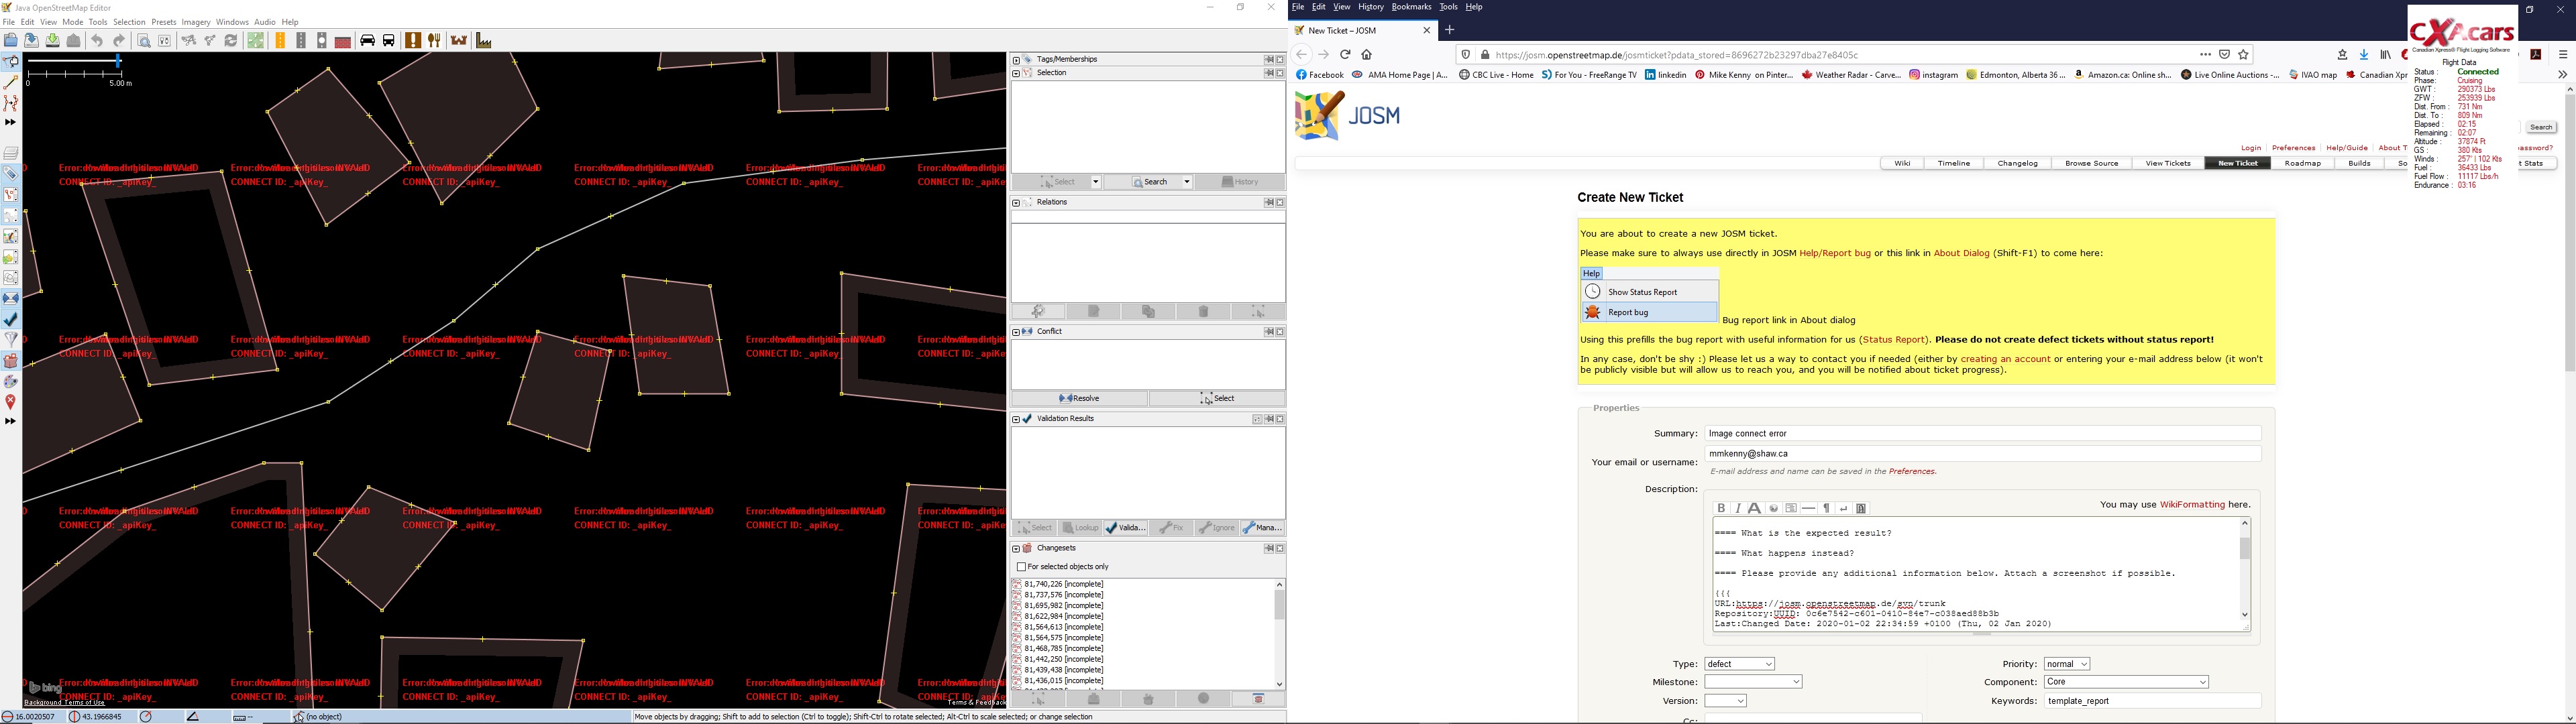This screenshot has width=2576, height=724.
Task: Click the Update data refresh icon
Action: click(231, 41)
